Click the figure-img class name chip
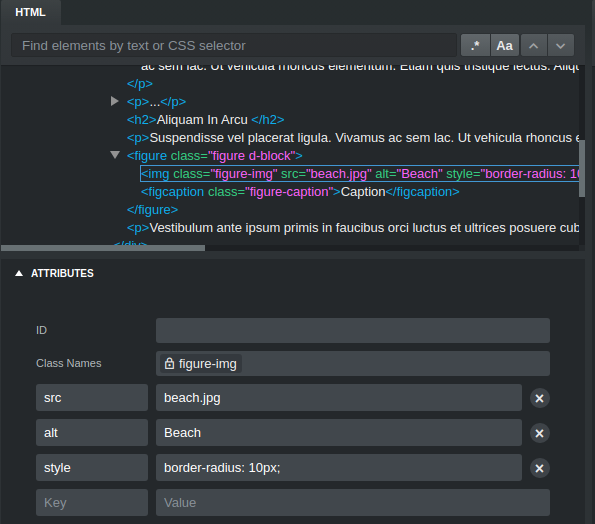595x524 pixels. coord(201,364)
